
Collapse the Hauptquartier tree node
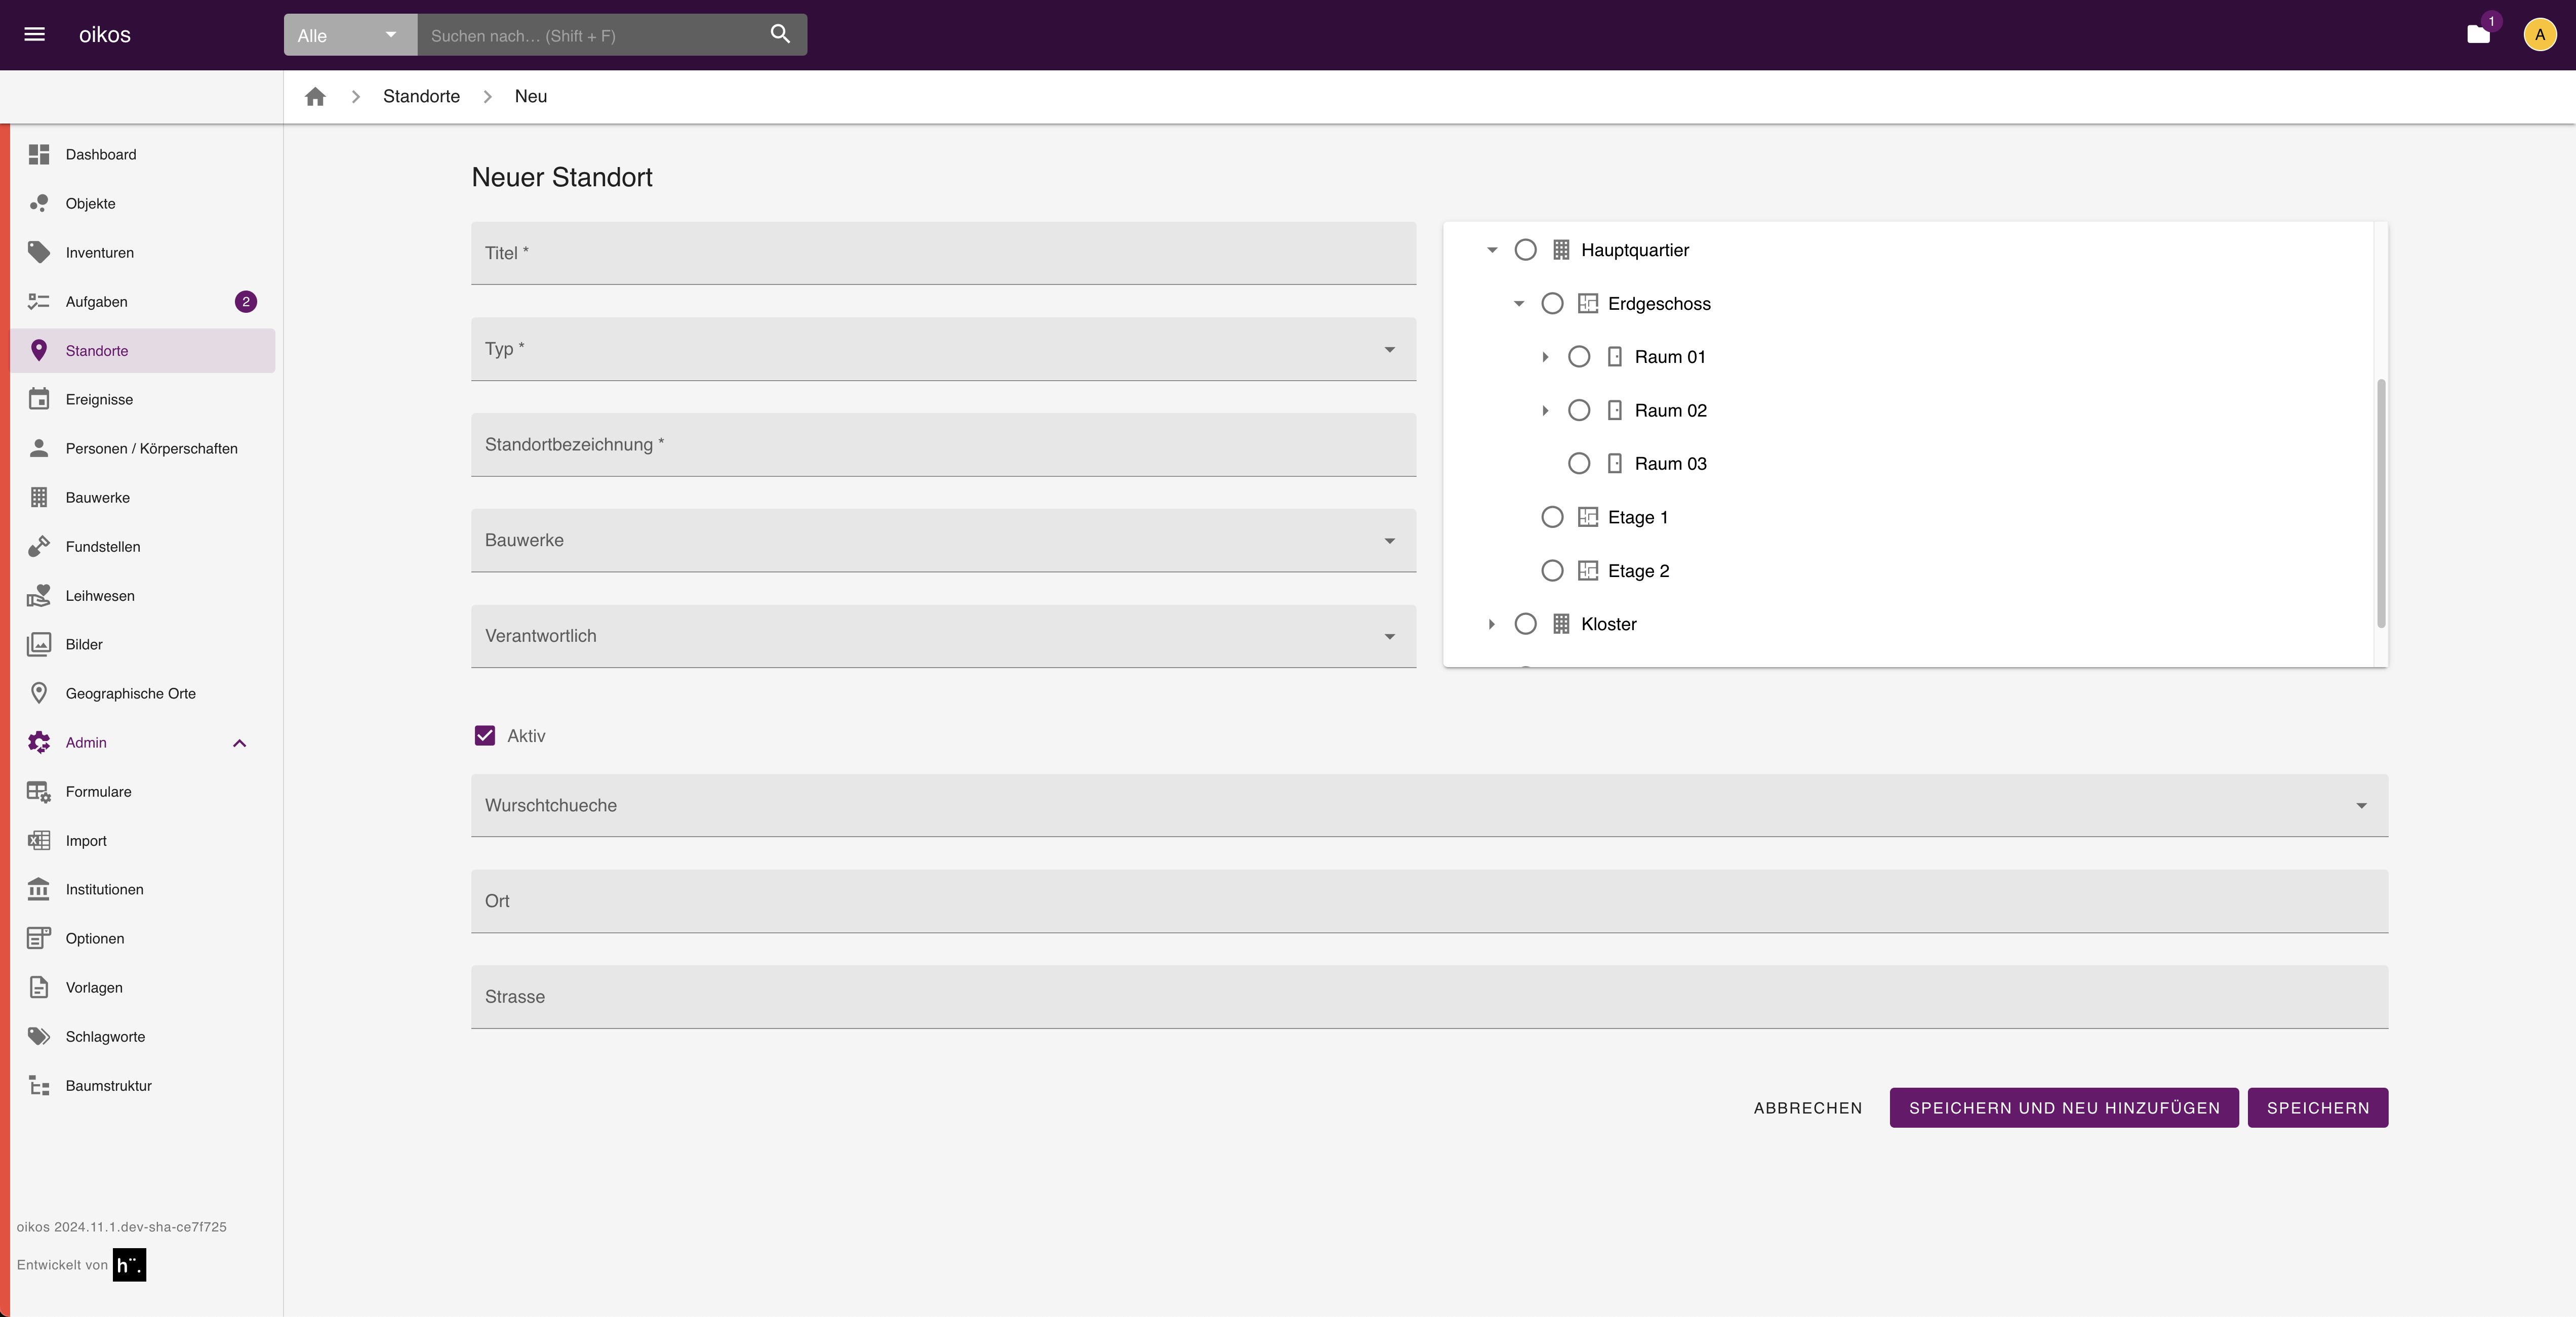(1492, 250)
